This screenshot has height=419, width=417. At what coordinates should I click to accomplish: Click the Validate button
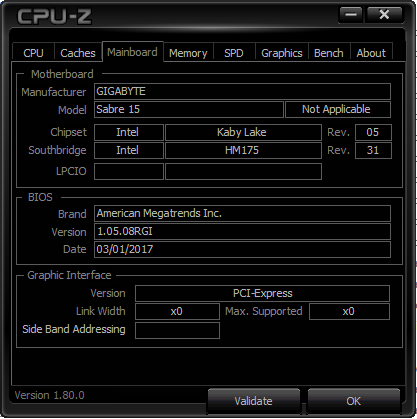(253, 400)
